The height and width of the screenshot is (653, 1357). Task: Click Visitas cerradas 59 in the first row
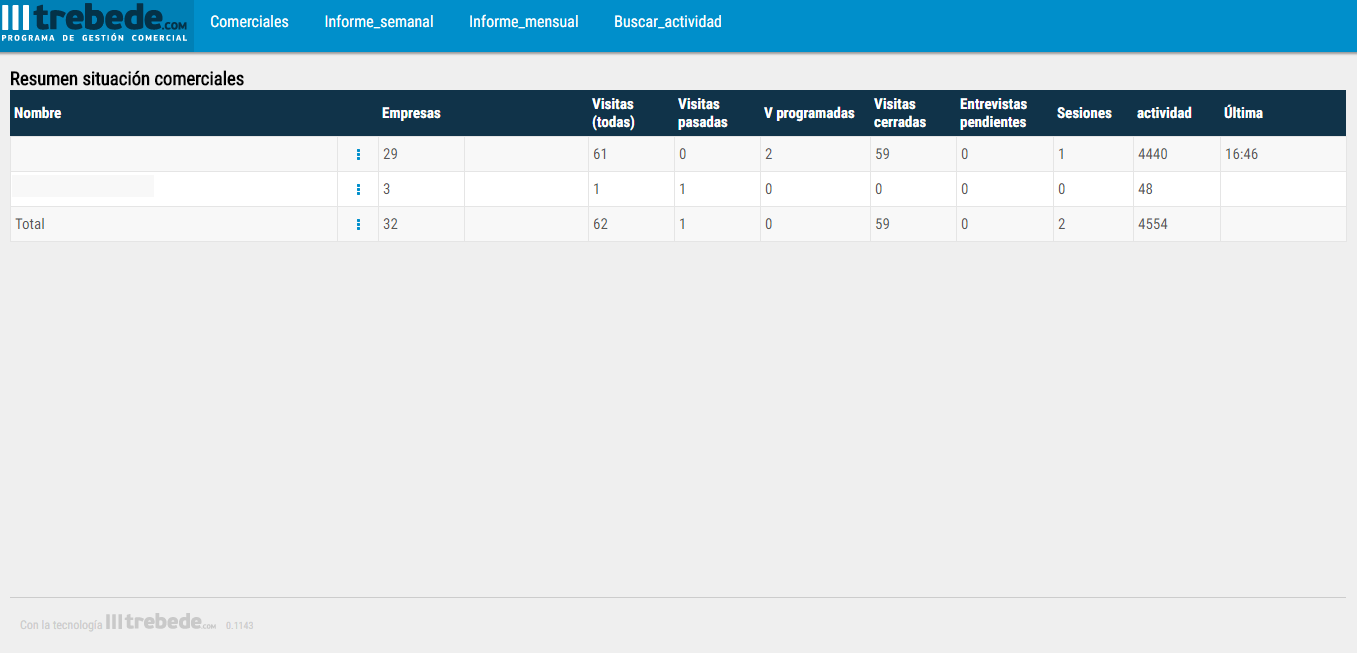point(882,154)
